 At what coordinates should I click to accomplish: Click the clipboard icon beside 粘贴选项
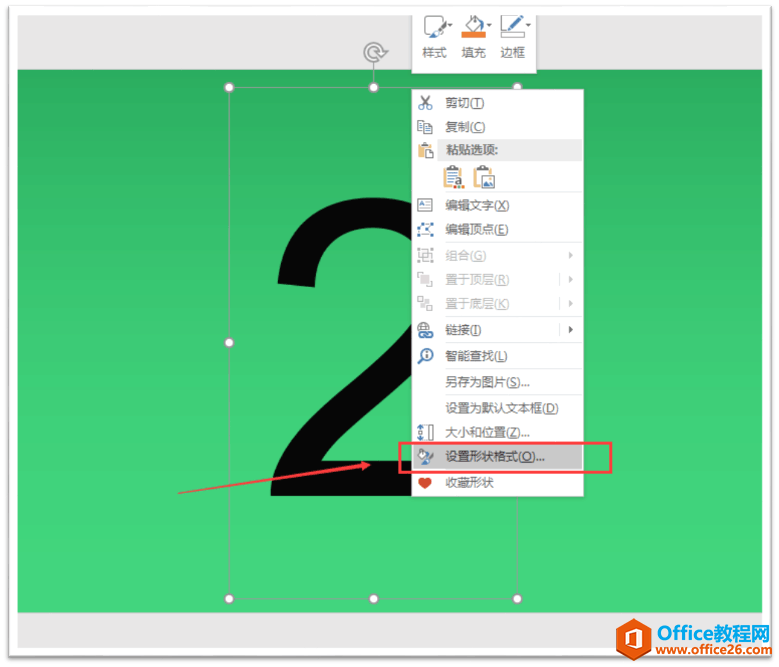[x=425, y=150]
